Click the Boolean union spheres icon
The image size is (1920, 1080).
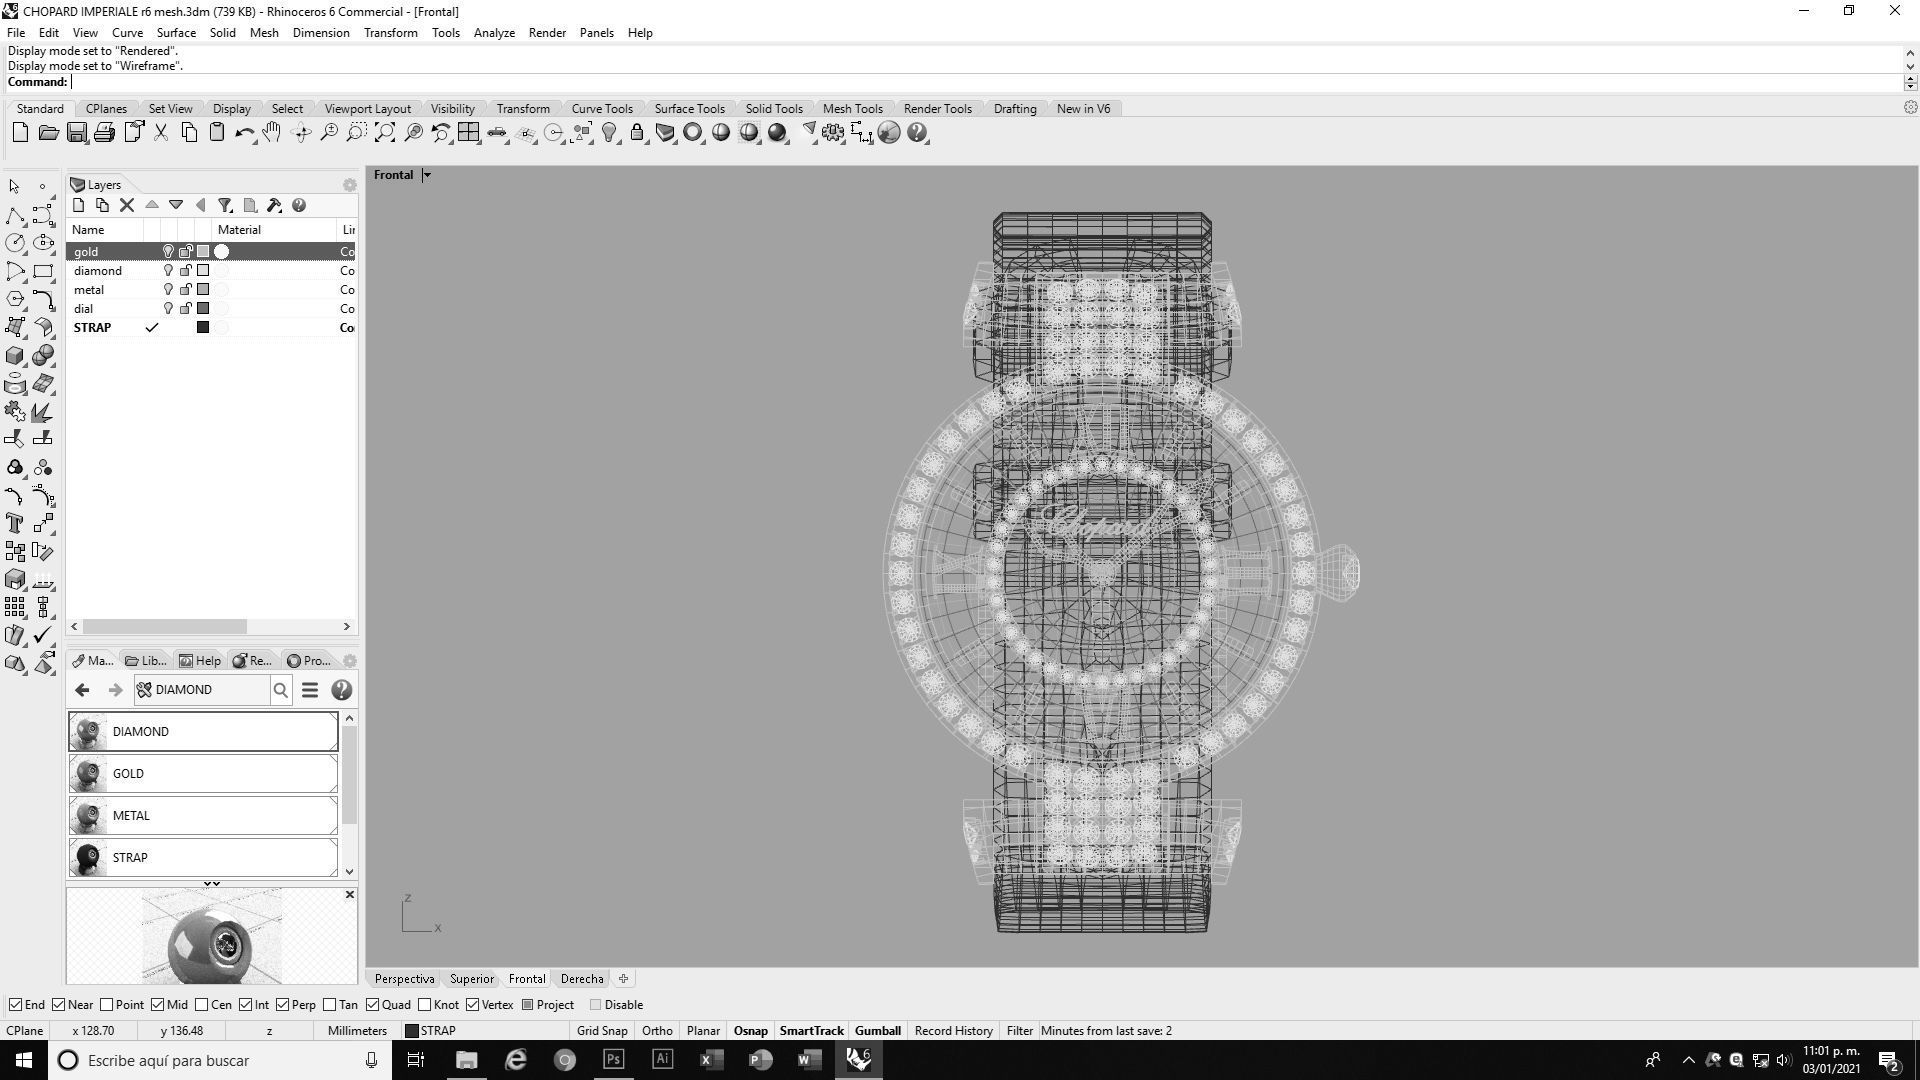tap(43, 356)
